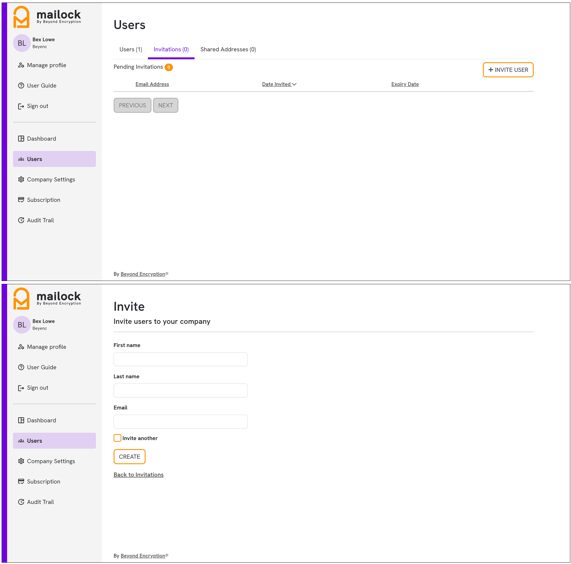
Task: Select the Invitations (0) tab
Action: click(171, 50)
